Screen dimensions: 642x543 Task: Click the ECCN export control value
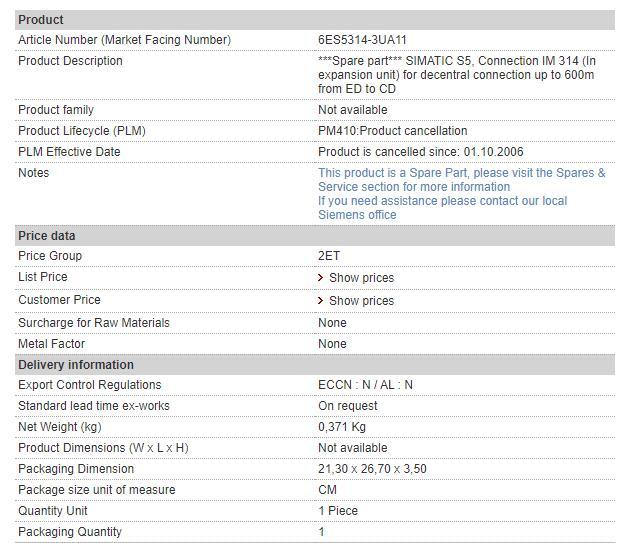(365, 385)
